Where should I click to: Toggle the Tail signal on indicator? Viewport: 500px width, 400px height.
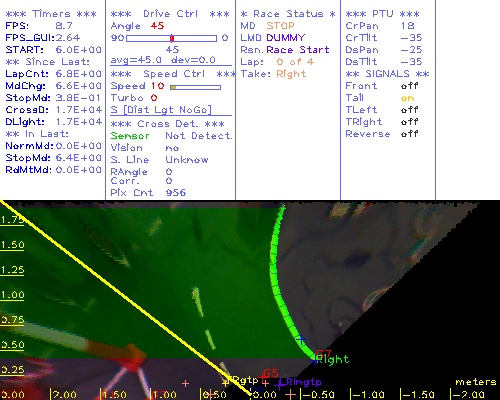pos(407,98)
